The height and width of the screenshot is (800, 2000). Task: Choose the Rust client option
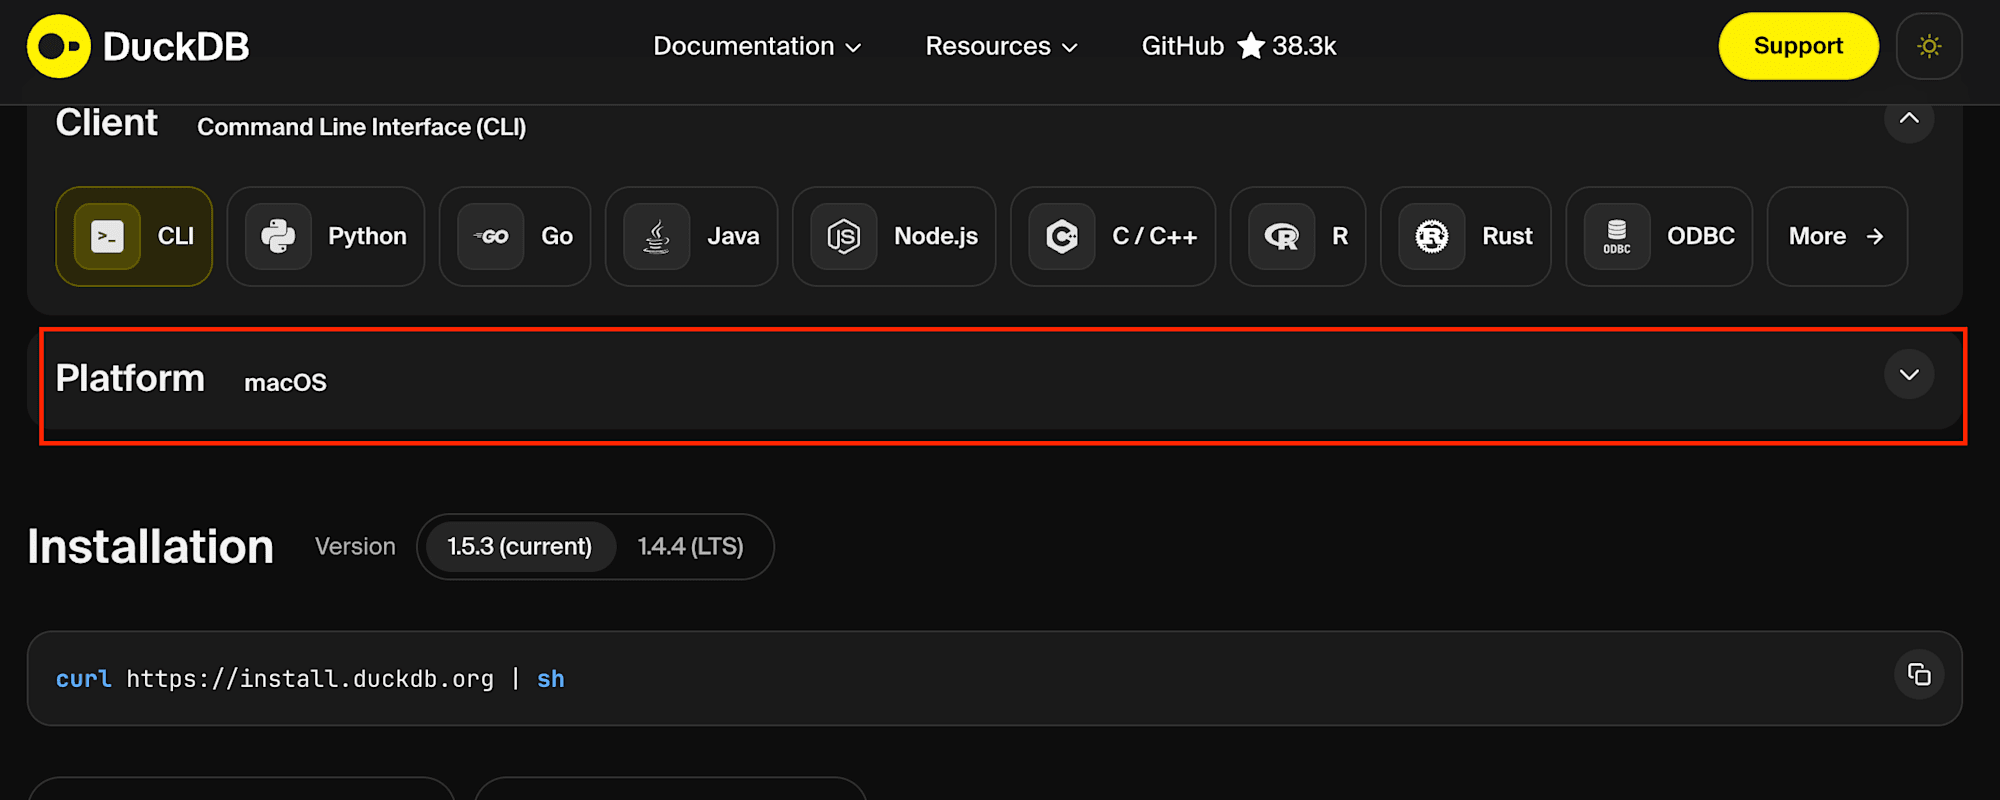pyautogui.click(x=1466, y=237)
